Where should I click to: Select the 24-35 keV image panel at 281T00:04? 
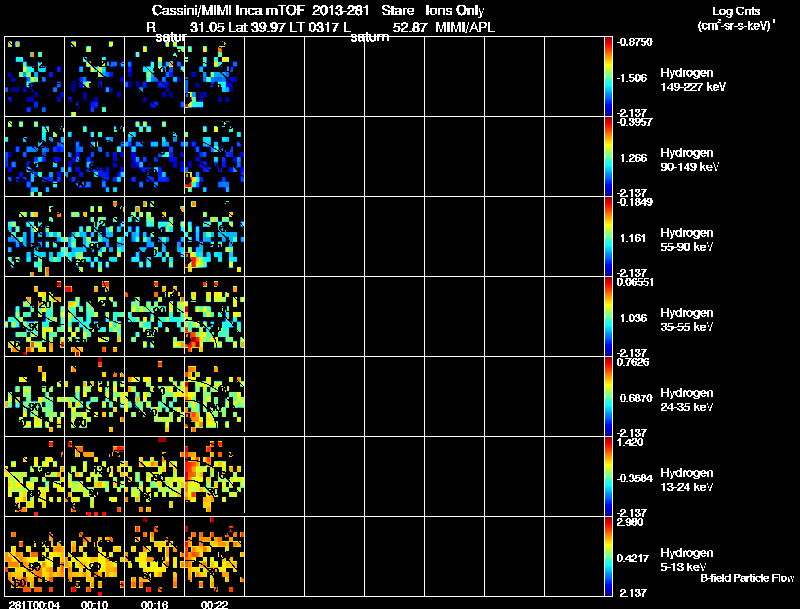(x=35, y=397)
